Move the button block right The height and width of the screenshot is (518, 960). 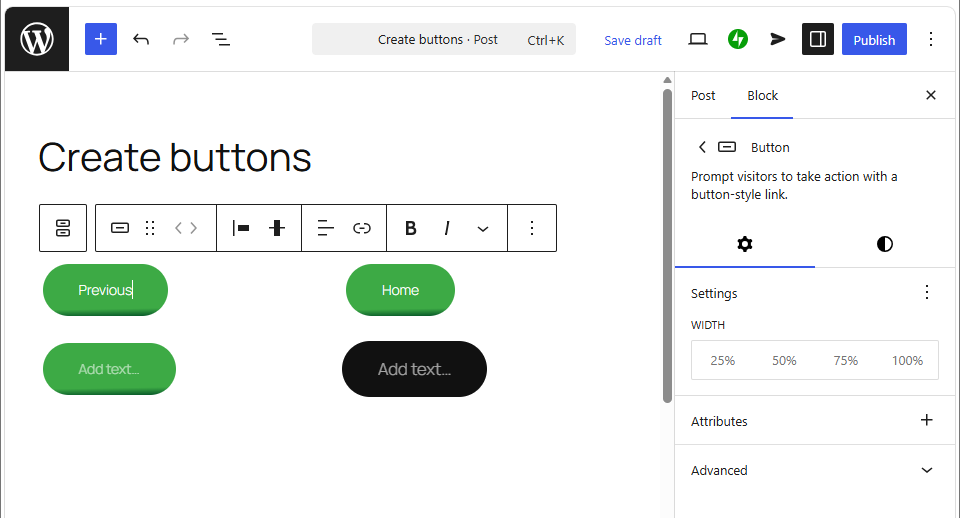pyautogui.click(x=193, y=228)
